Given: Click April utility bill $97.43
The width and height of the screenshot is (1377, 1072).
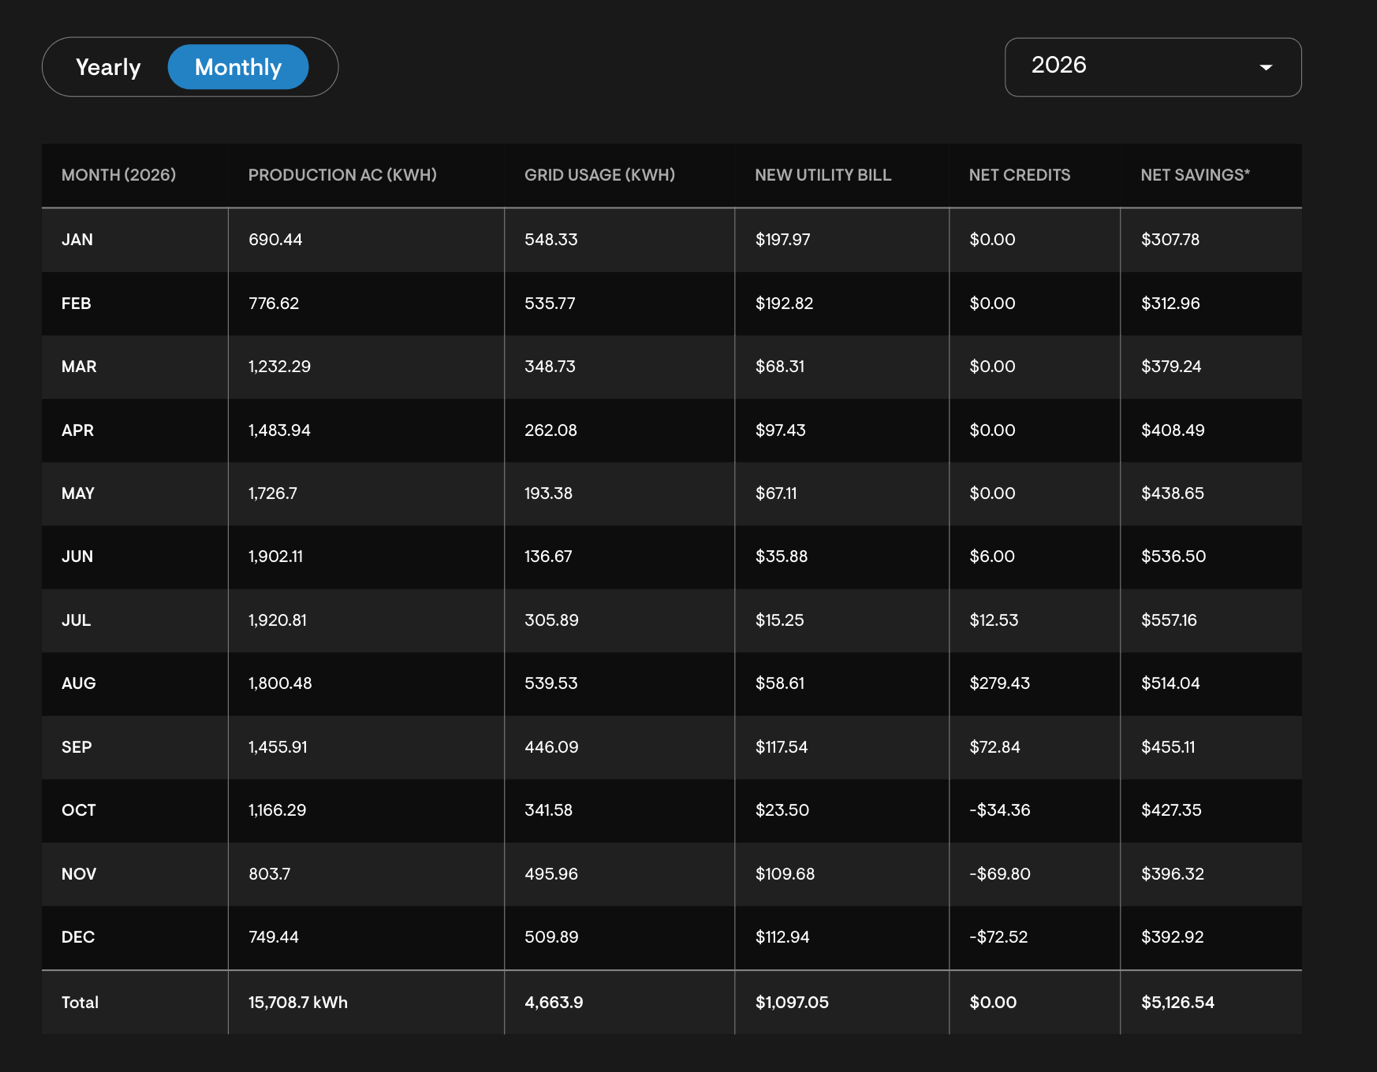Looking at the screenshot, I should coord(780,430).
